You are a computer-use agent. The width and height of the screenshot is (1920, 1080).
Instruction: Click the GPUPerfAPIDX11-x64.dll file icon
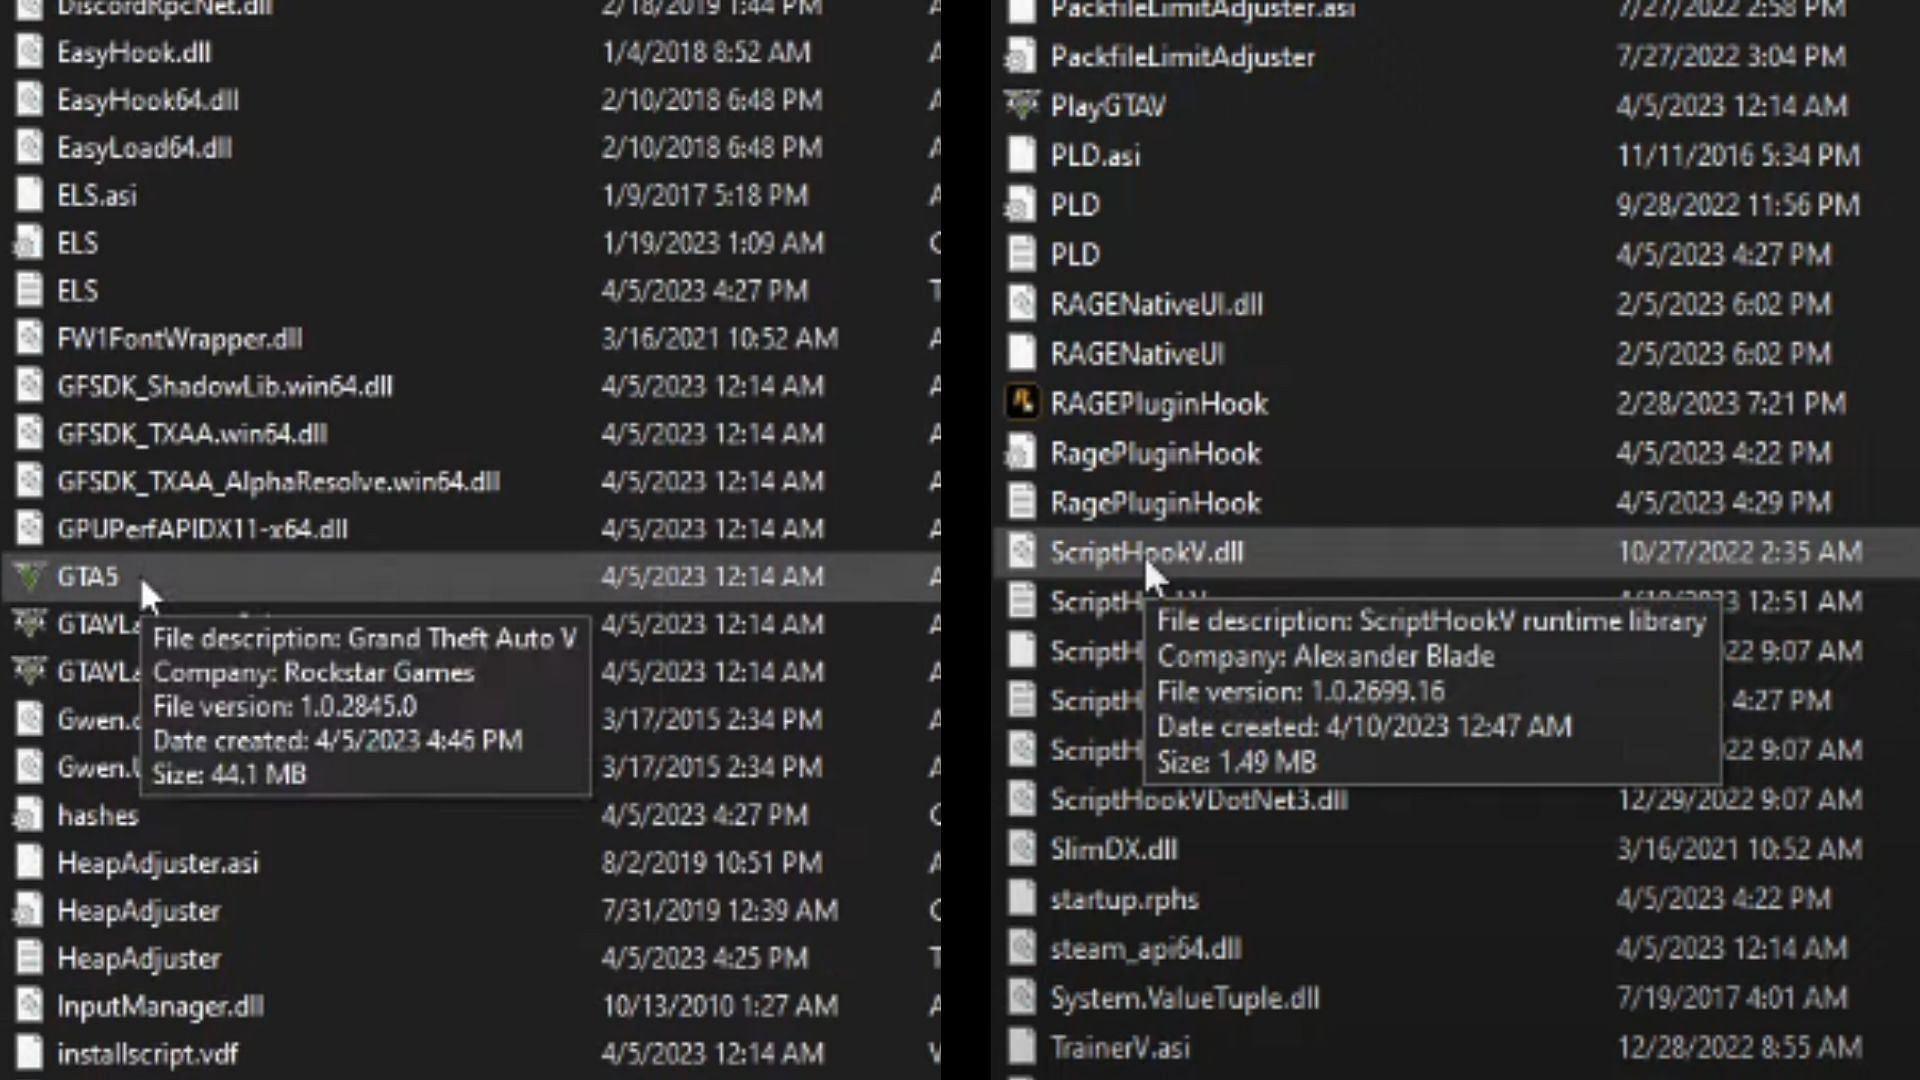(30, 529)
